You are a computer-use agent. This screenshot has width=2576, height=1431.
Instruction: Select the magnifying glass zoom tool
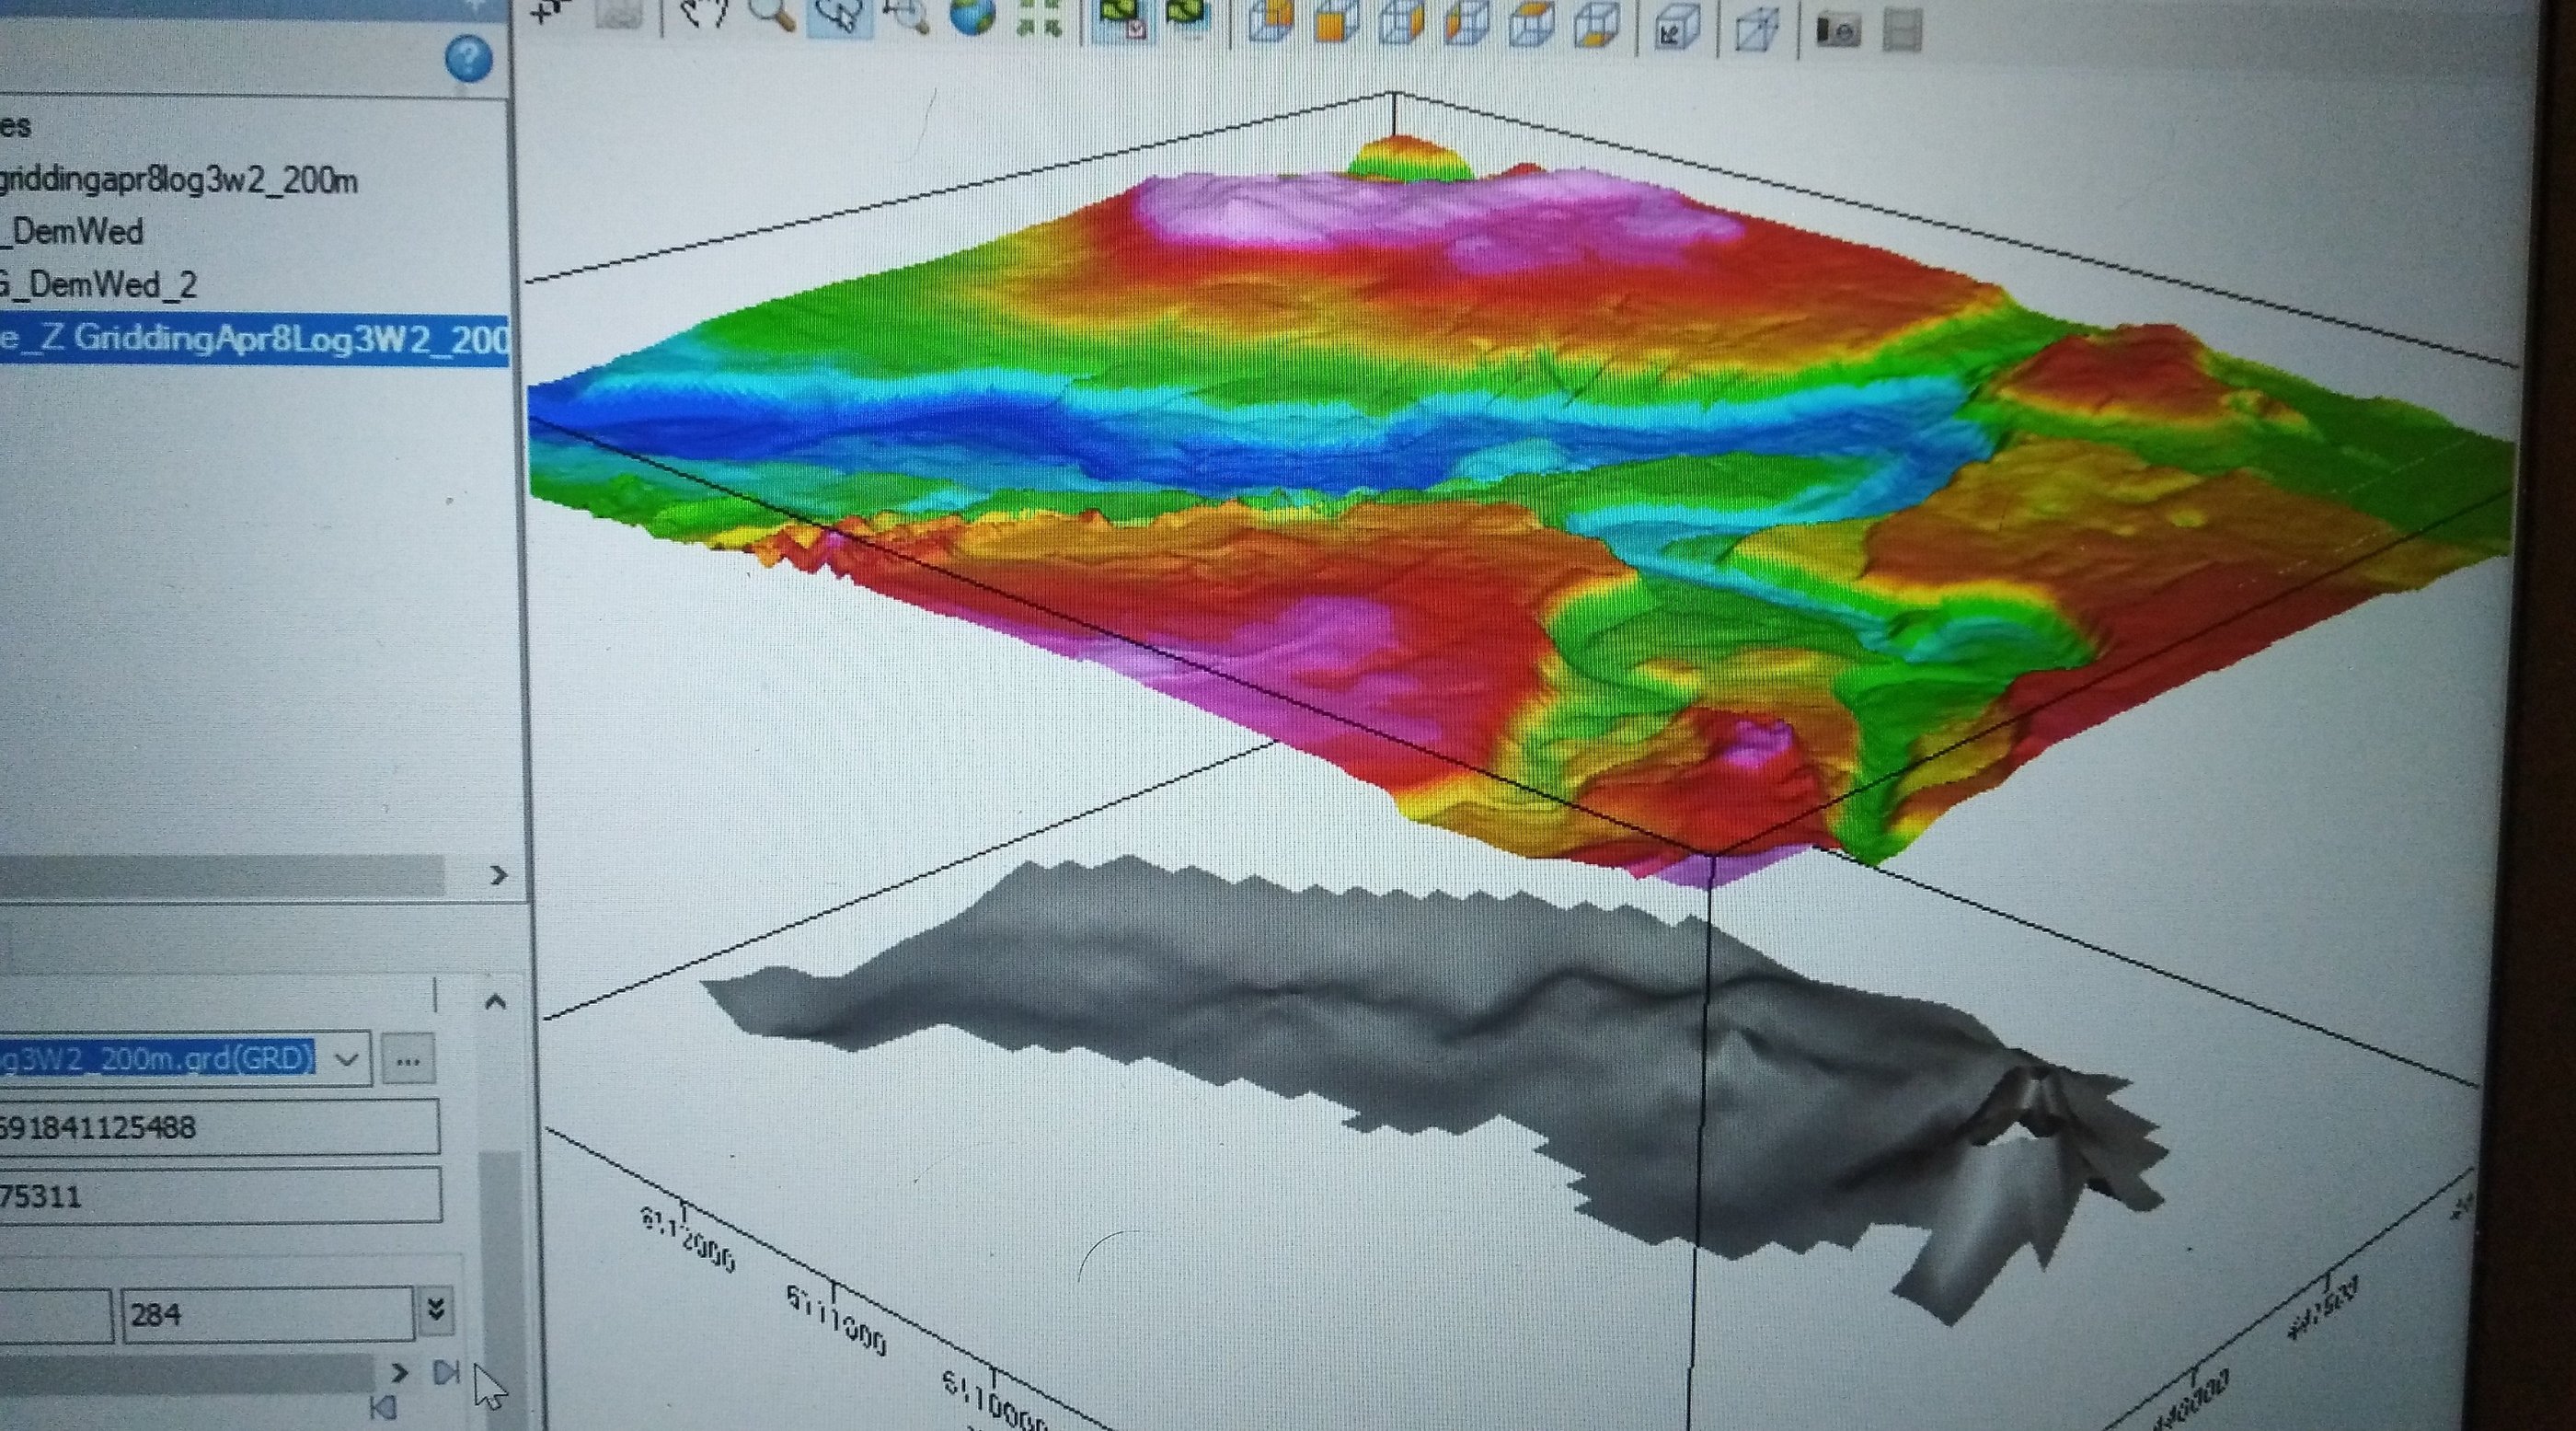click(x=771, y=12)
